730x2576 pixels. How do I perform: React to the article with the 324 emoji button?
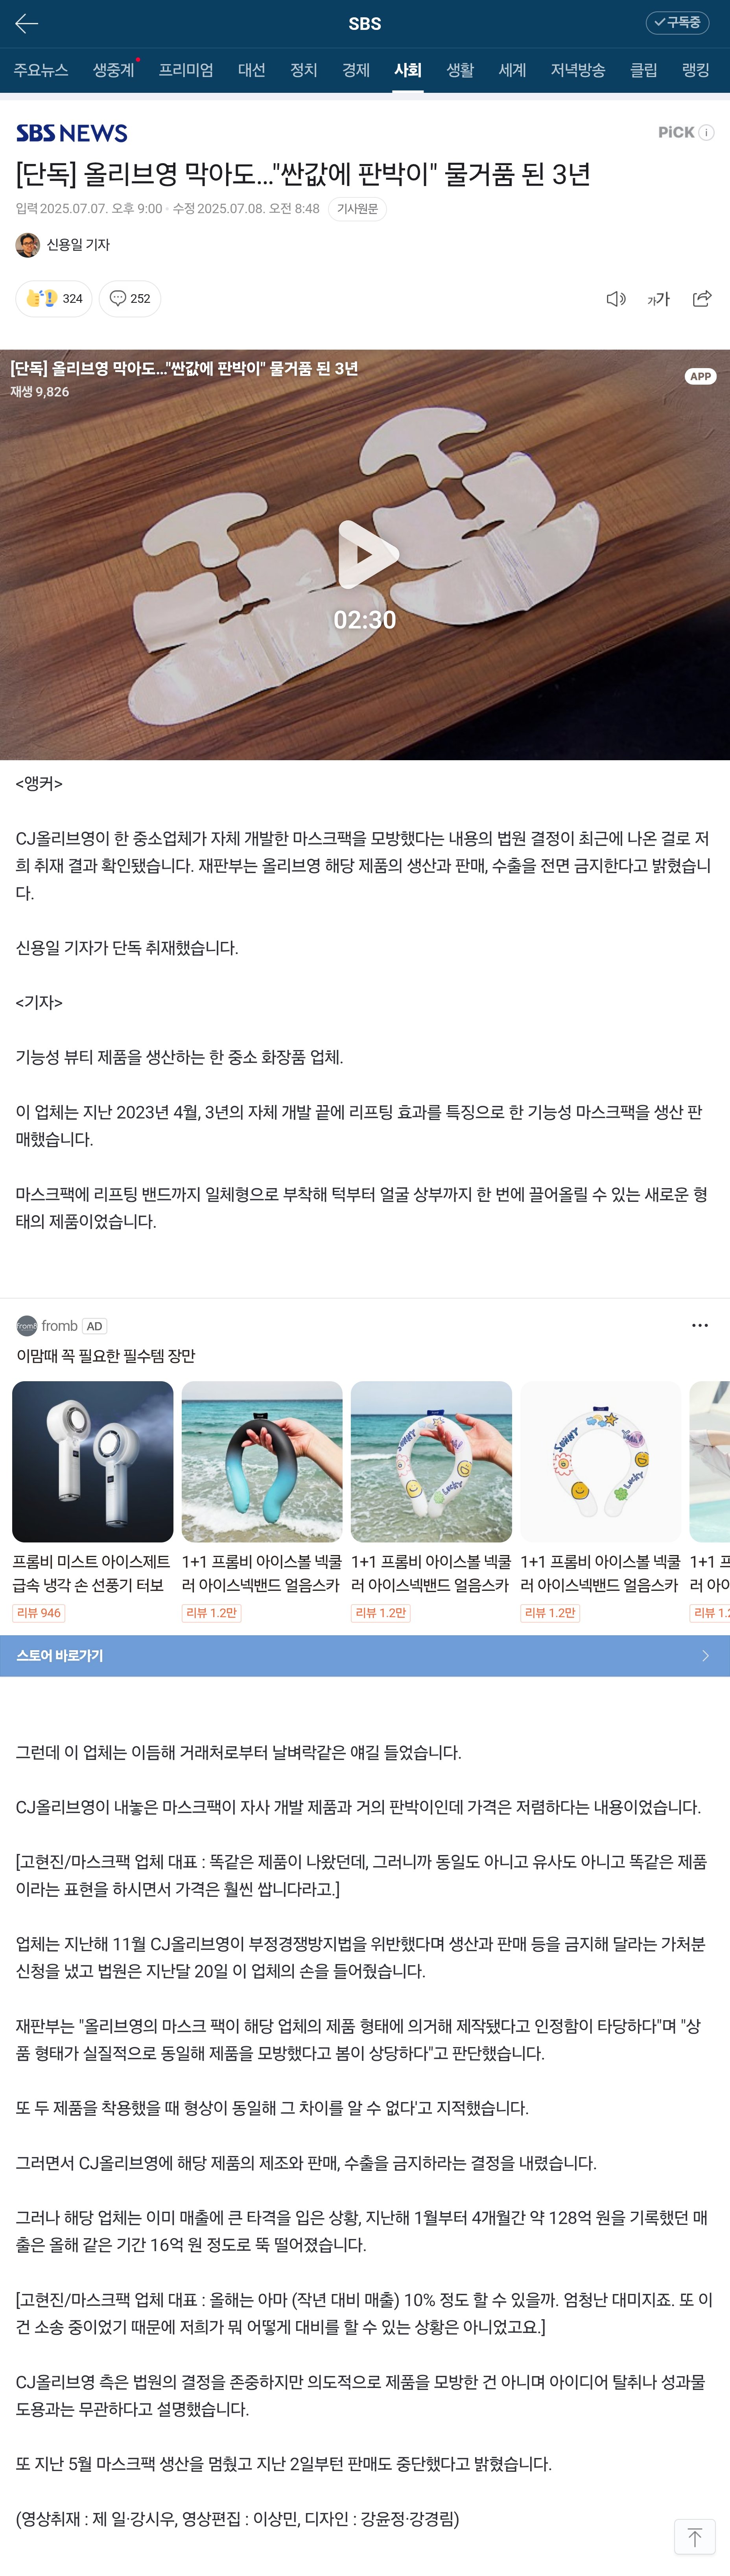click(54, 299)
